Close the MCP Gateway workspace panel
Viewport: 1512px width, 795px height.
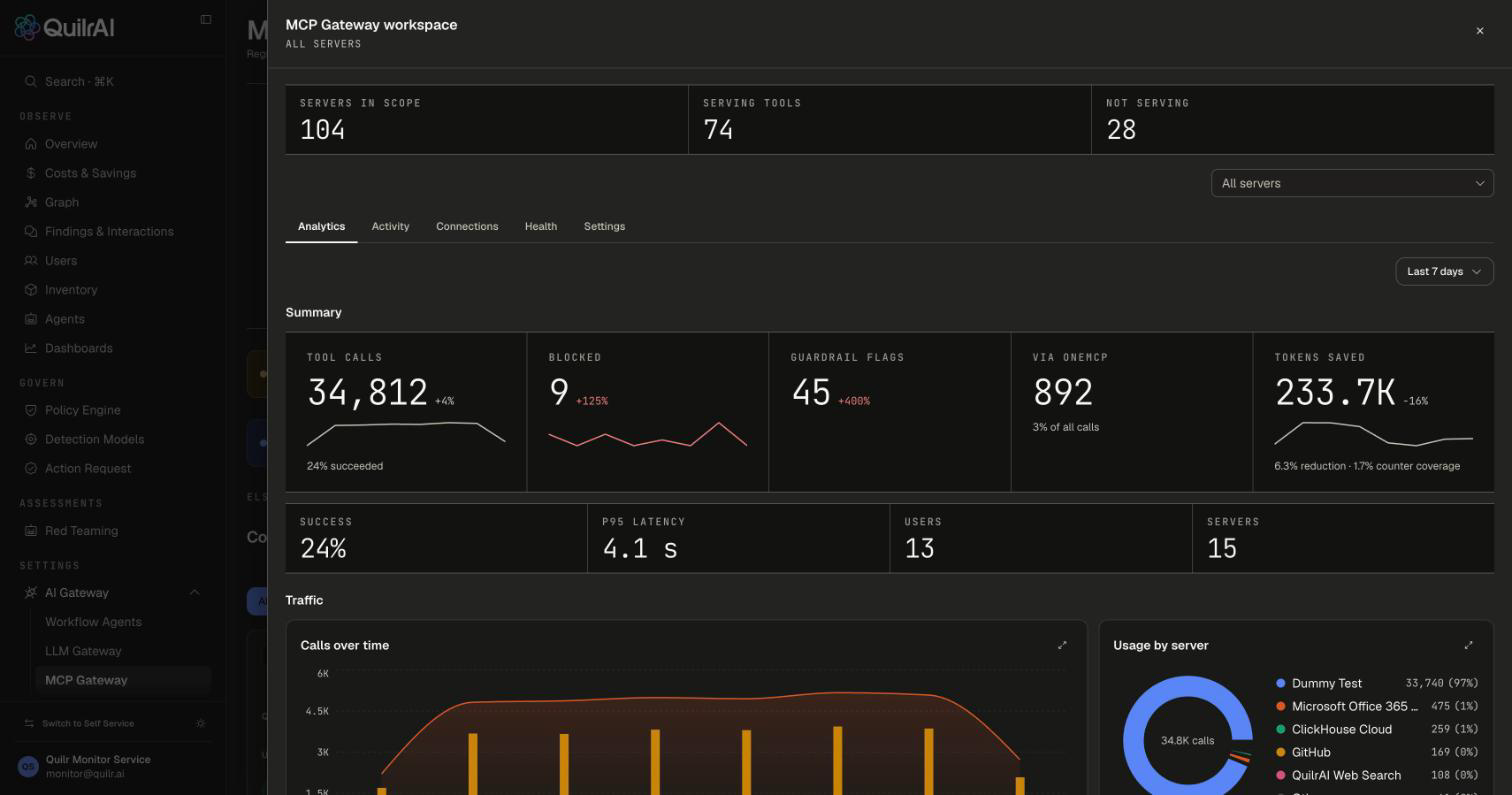coord(1480,31)
